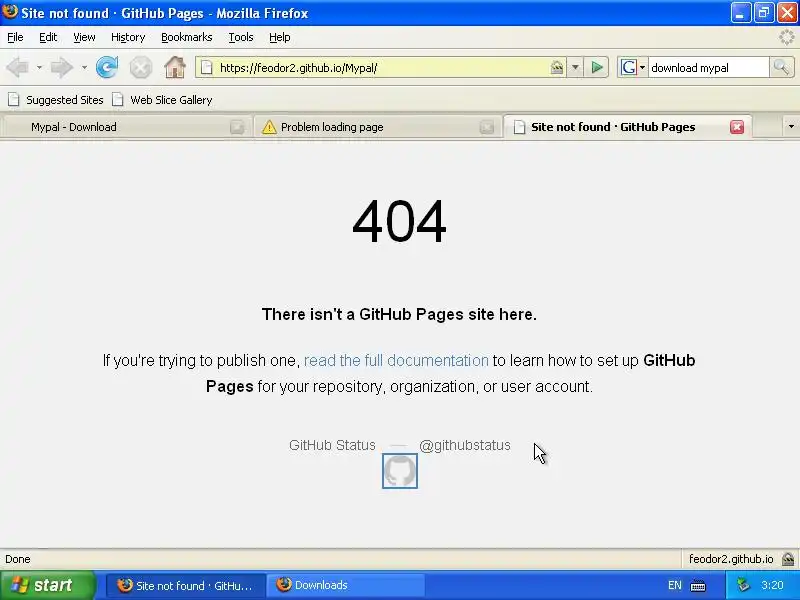Open the Help menu
Screen dimensions: 800x600
[x=280, y=37]
